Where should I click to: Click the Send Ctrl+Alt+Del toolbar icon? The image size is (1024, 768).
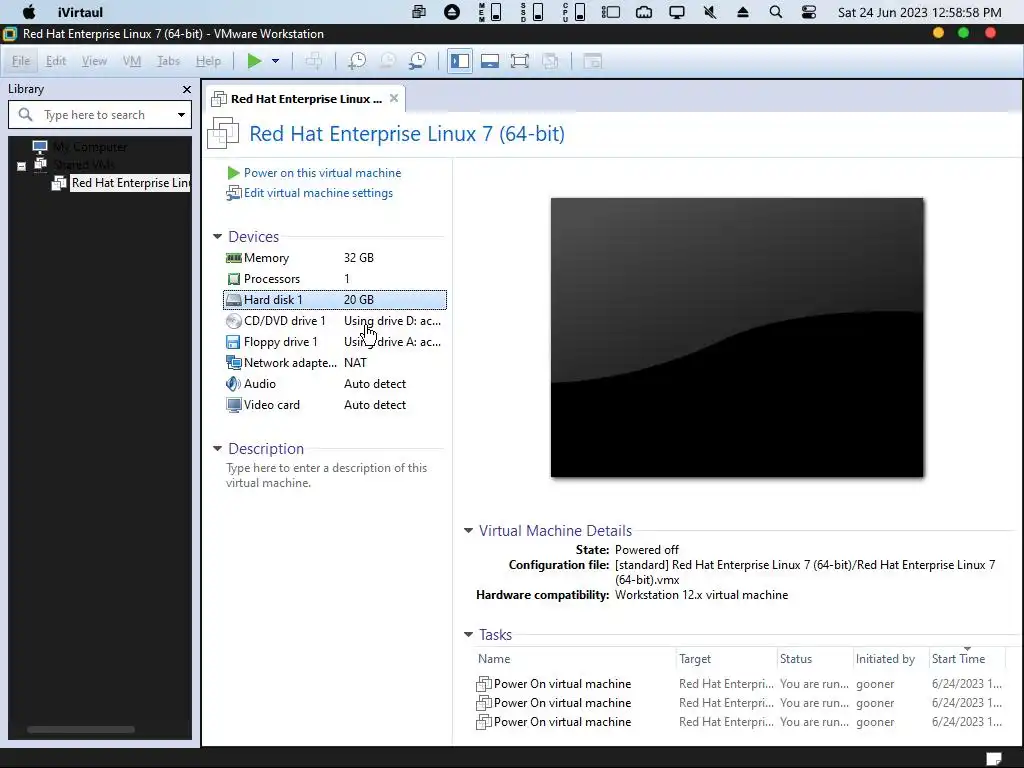coord(314,61)
